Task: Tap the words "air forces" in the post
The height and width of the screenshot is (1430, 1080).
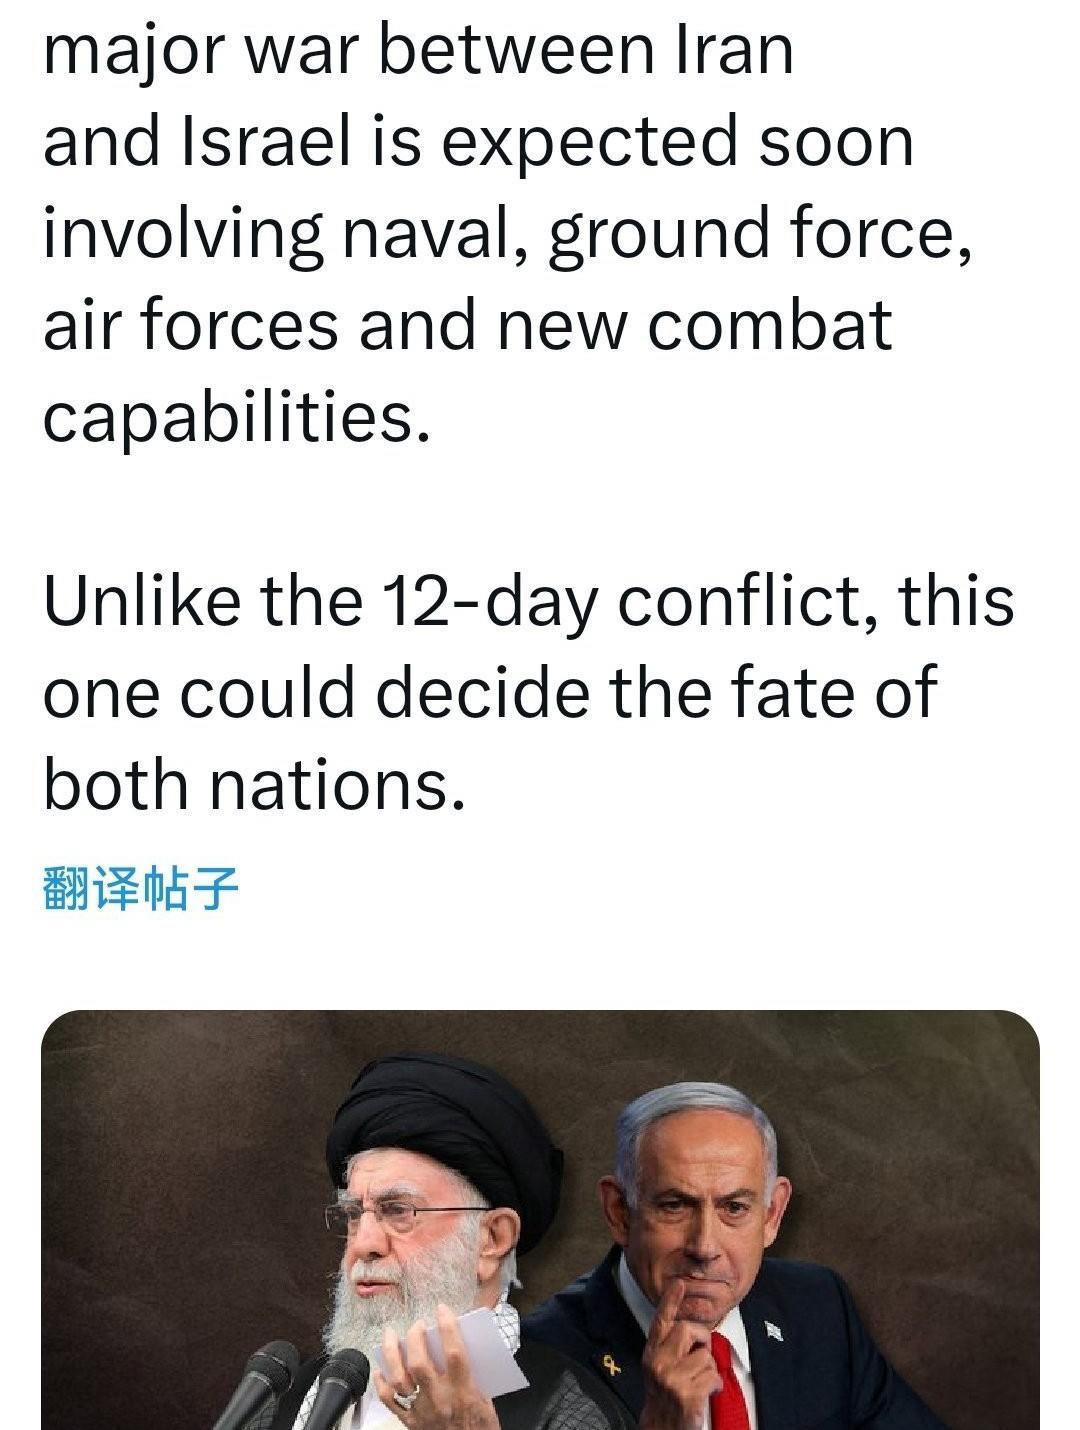Action: point(190,326)
